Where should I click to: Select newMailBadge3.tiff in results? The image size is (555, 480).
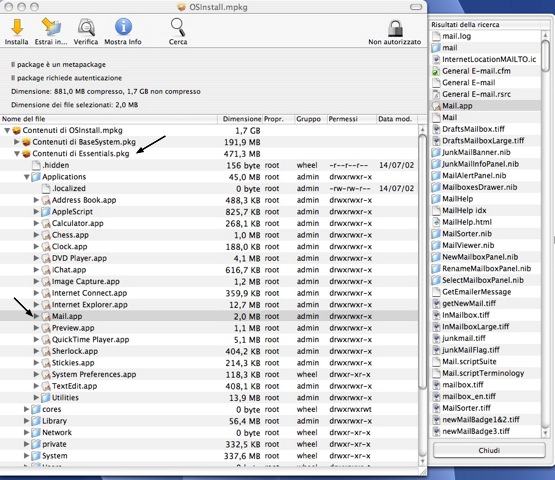point(485,431)
